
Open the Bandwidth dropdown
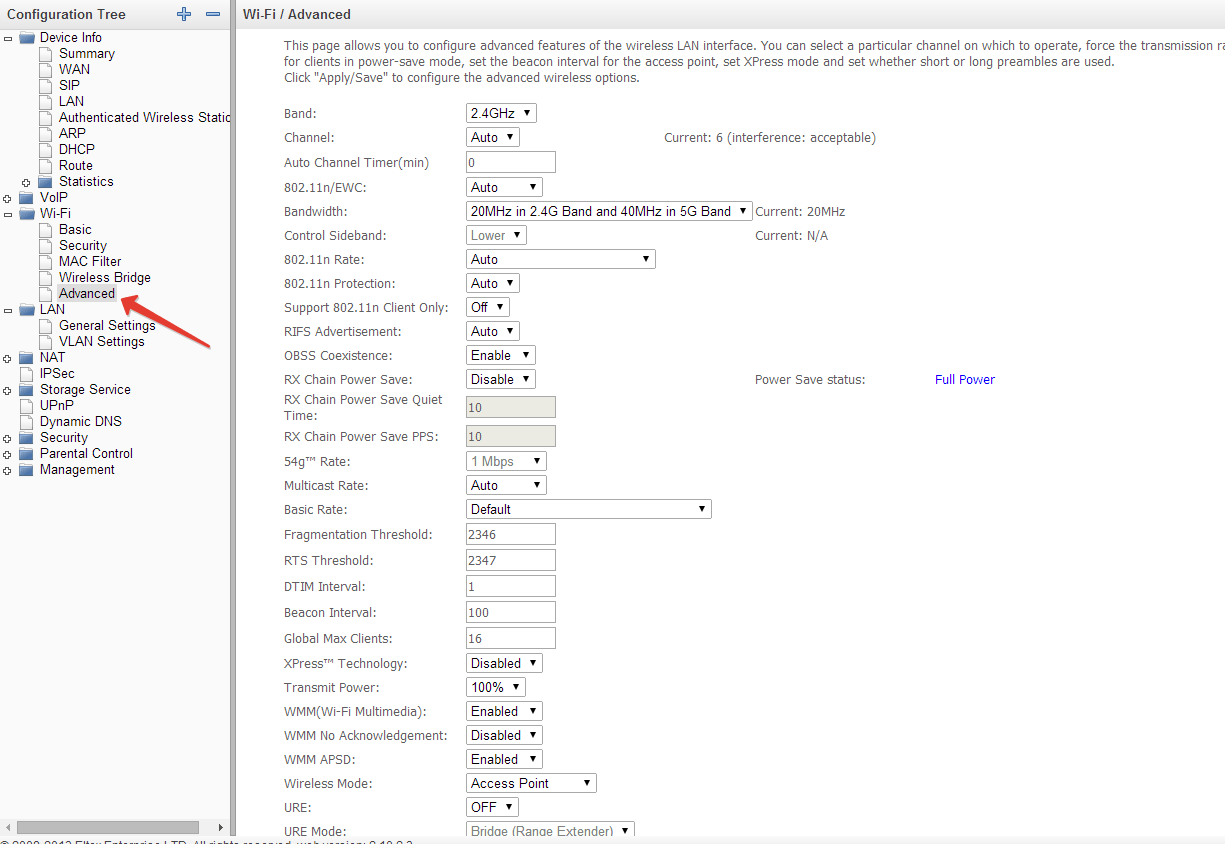click(609, 211)
